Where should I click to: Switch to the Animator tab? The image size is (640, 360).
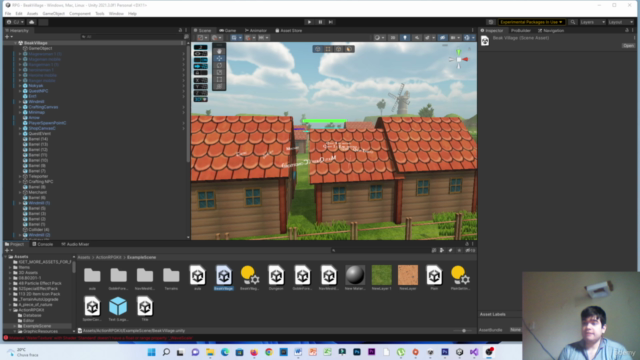click(x=256, y=30)
